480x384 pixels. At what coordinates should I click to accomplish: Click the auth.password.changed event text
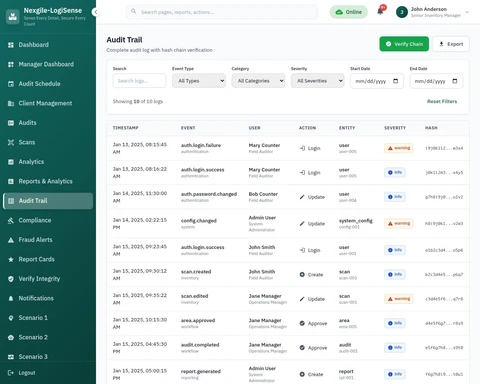[x=209, y=194]
